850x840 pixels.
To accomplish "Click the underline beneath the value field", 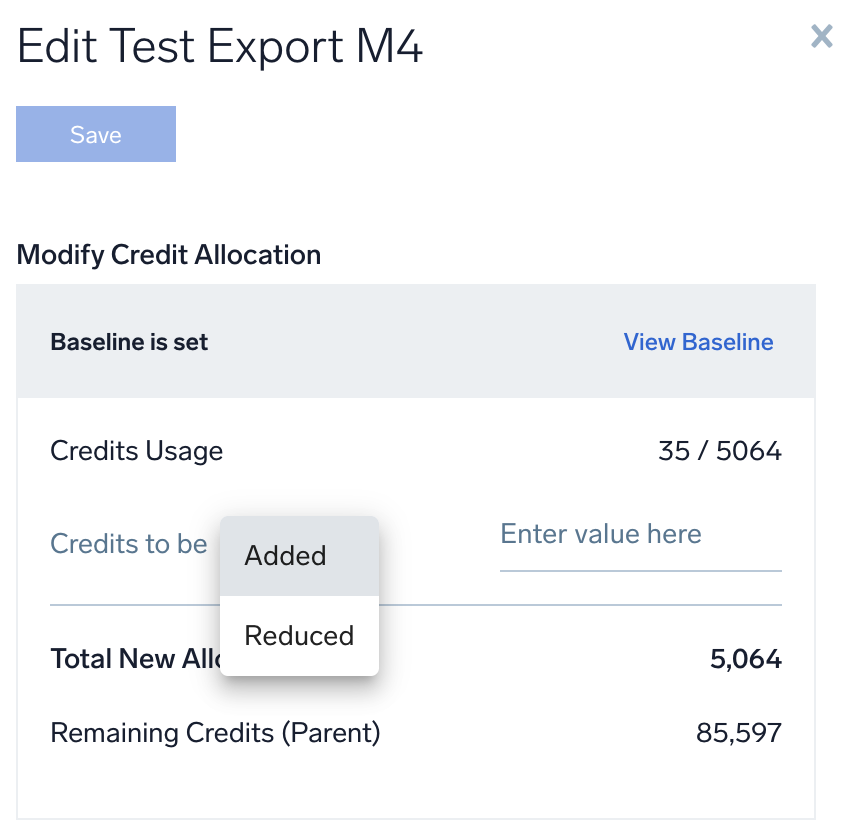I will pos(640,571).
